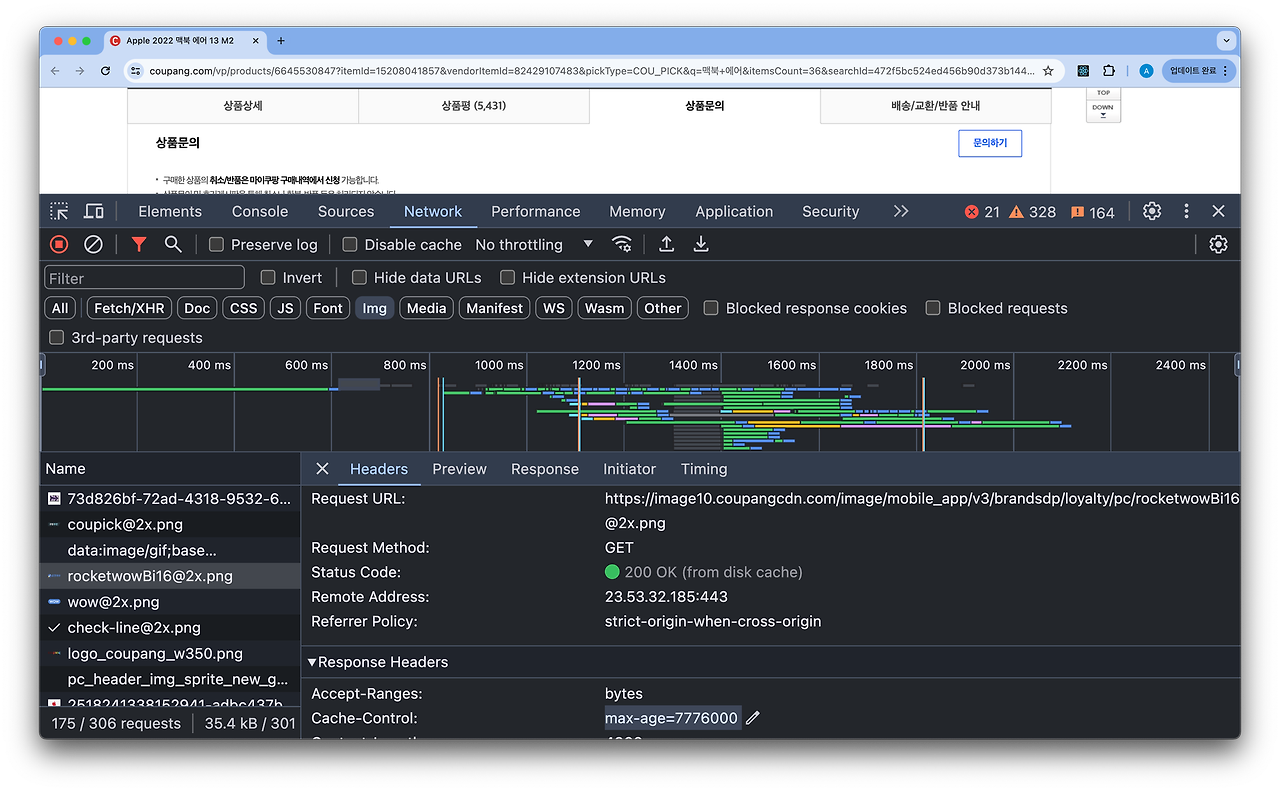Image resolution: width=1280 pixels, height=791 pixels.
Task: Open DevTools three-dot customize menu
Action: click(1186, 211)
